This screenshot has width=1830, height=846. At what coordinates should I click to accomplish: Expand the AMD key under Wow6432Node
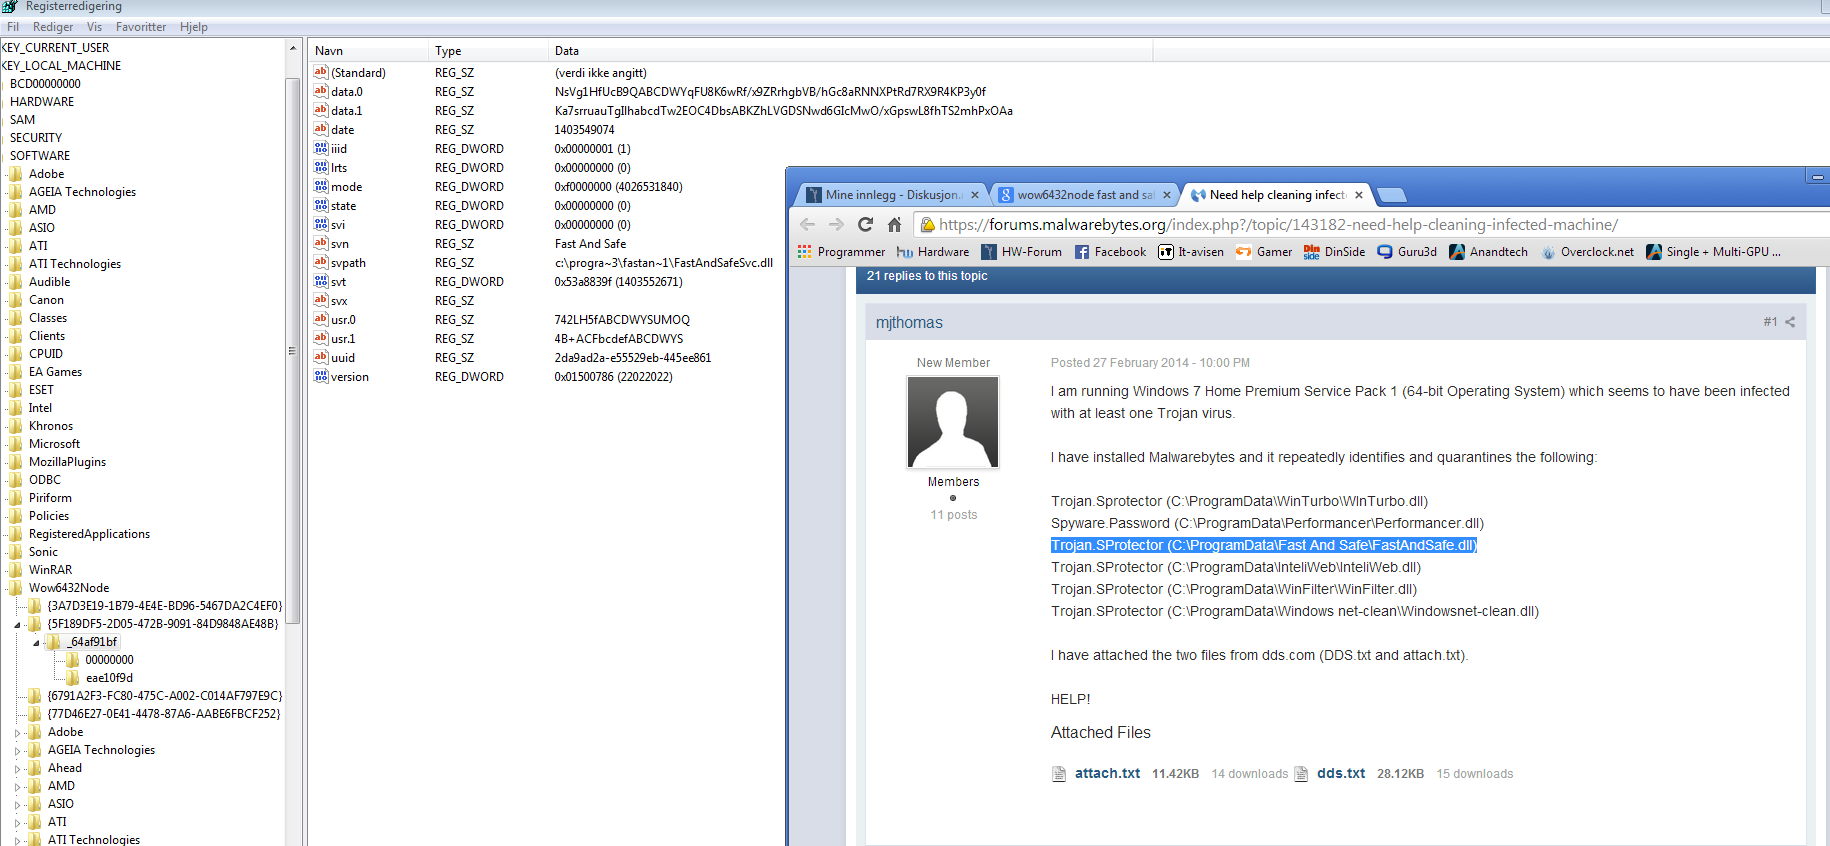point(17,786)
